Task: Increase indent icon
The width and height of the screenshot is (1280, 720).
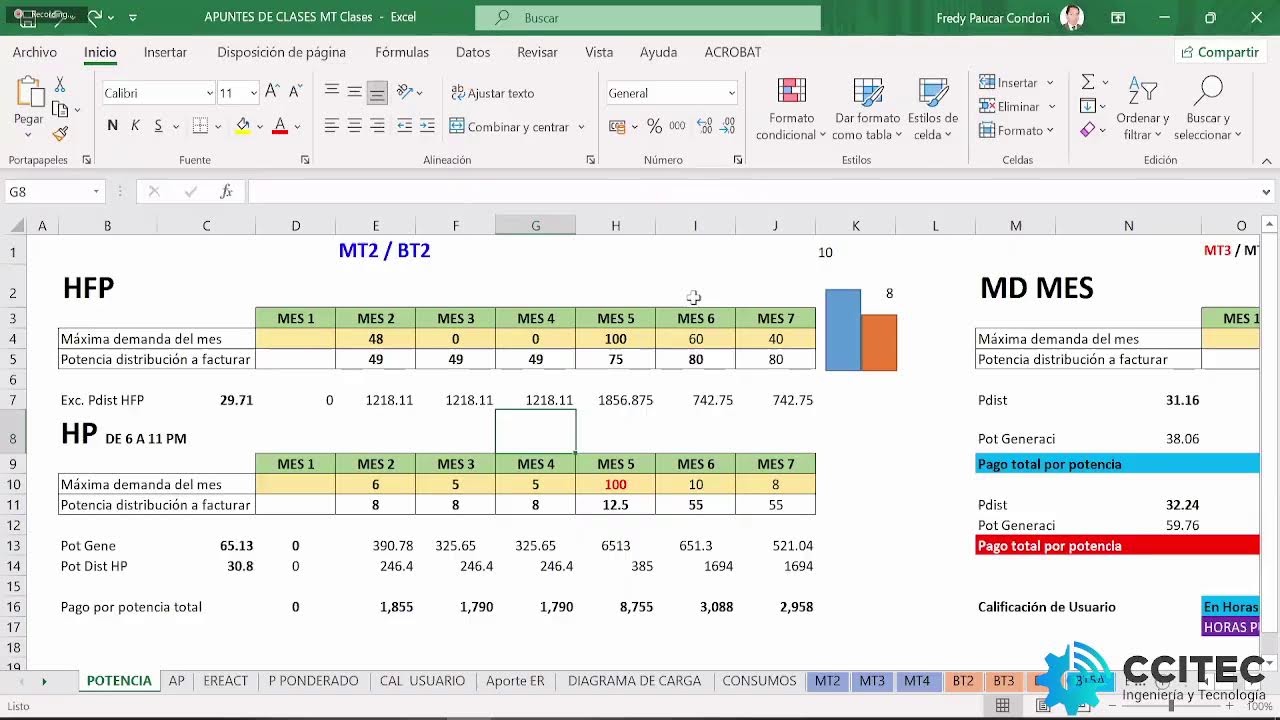Action: pos(427,126)
